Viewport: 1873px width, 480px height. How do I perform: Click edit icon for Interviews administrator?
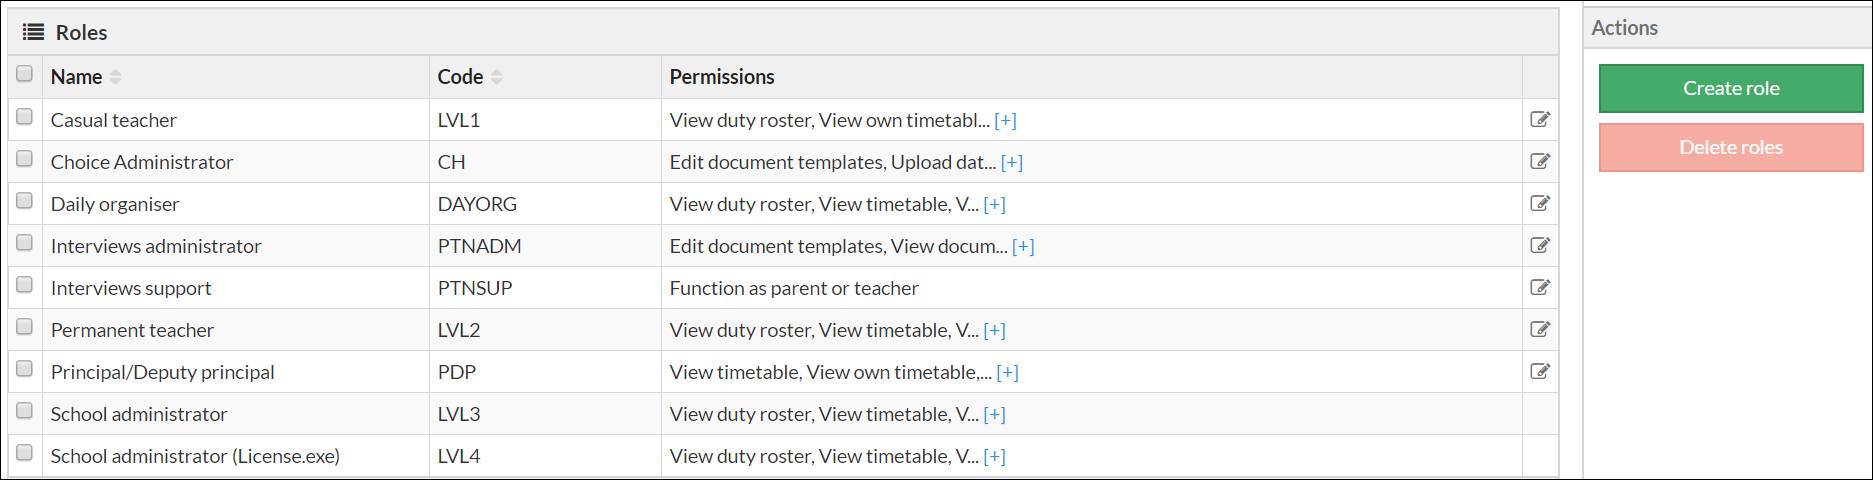click(x=1539, y=246)
